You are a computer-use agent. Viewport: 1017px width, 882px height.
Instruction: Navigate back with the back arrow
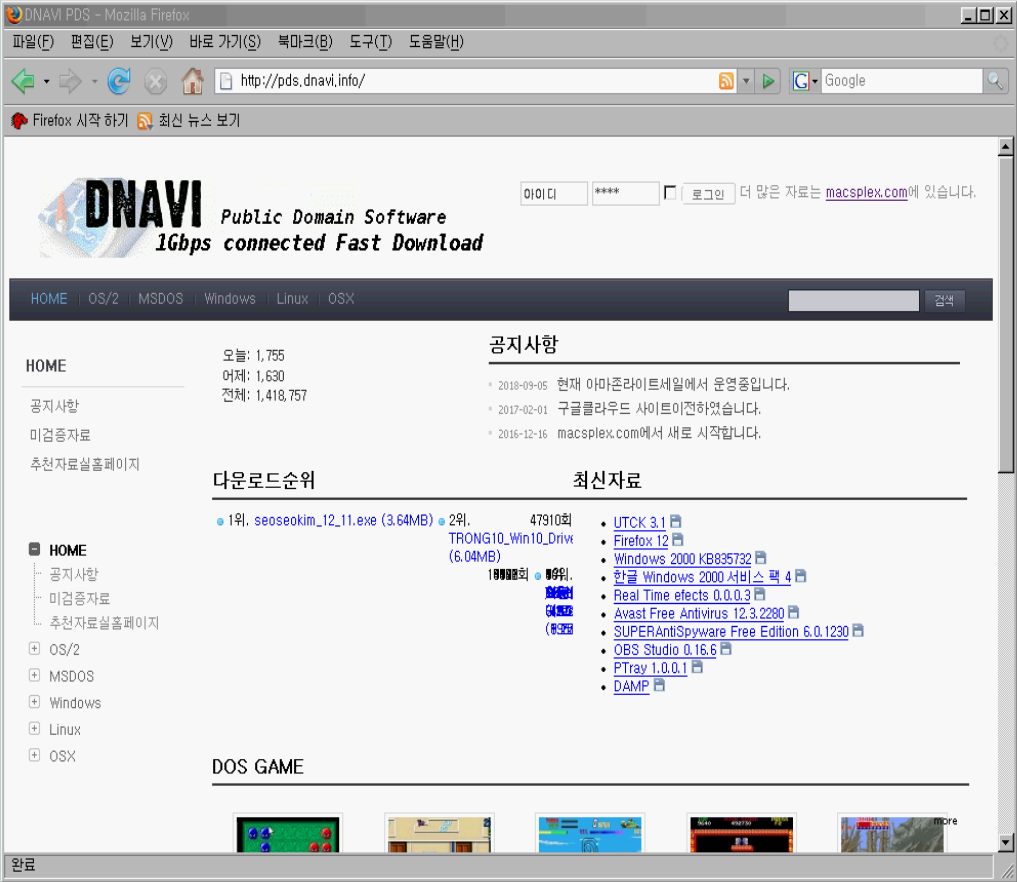tap(23, 81)
